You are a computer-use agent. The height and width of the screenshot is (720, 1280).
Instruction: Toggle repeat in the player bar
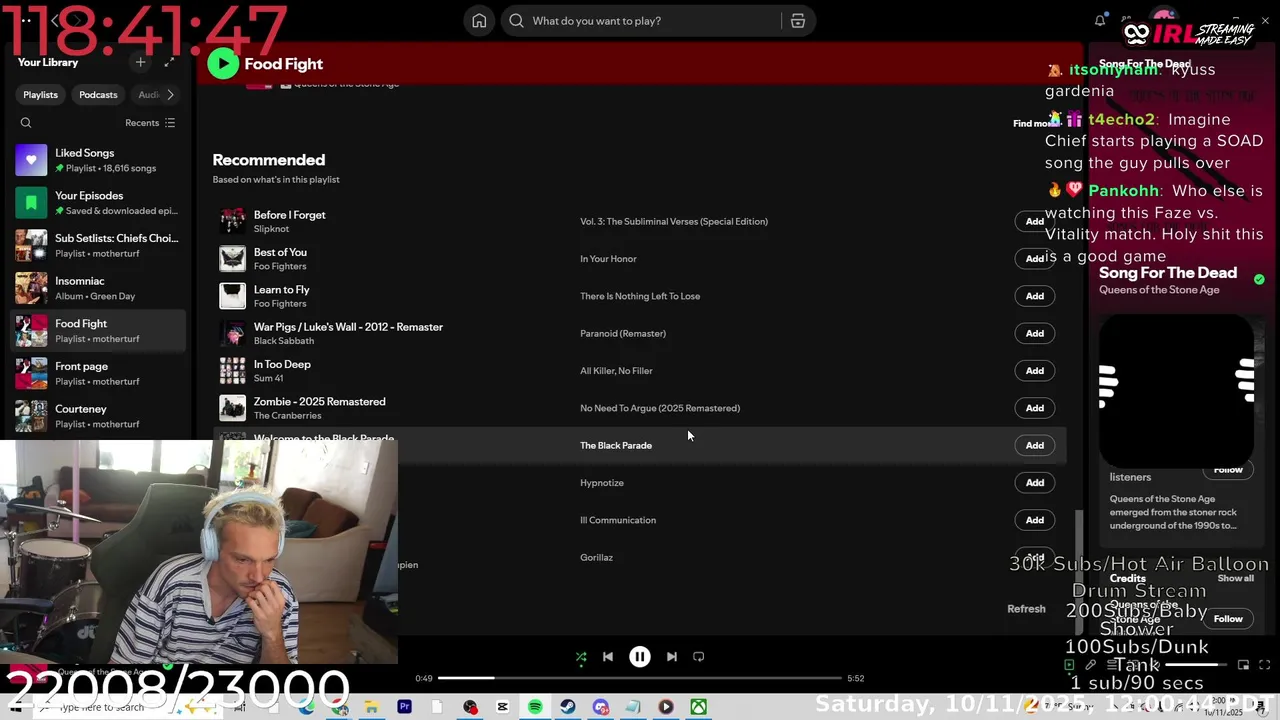point(699,657)
